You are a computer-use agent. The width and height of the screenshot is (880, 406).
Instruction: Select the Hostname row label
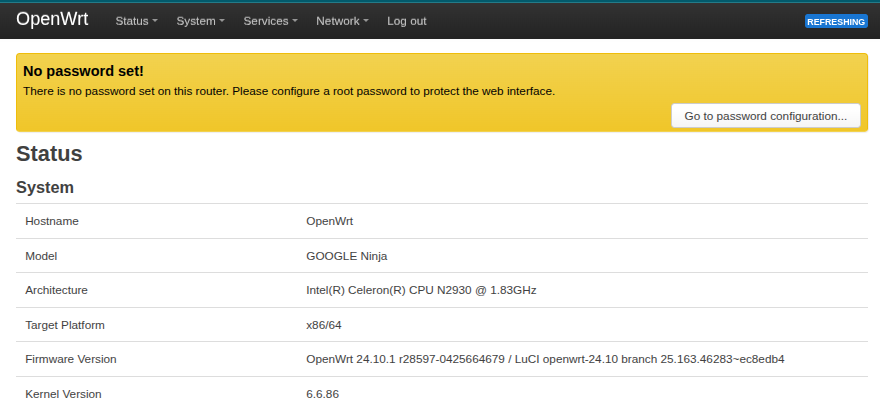(x=52, y=221)
